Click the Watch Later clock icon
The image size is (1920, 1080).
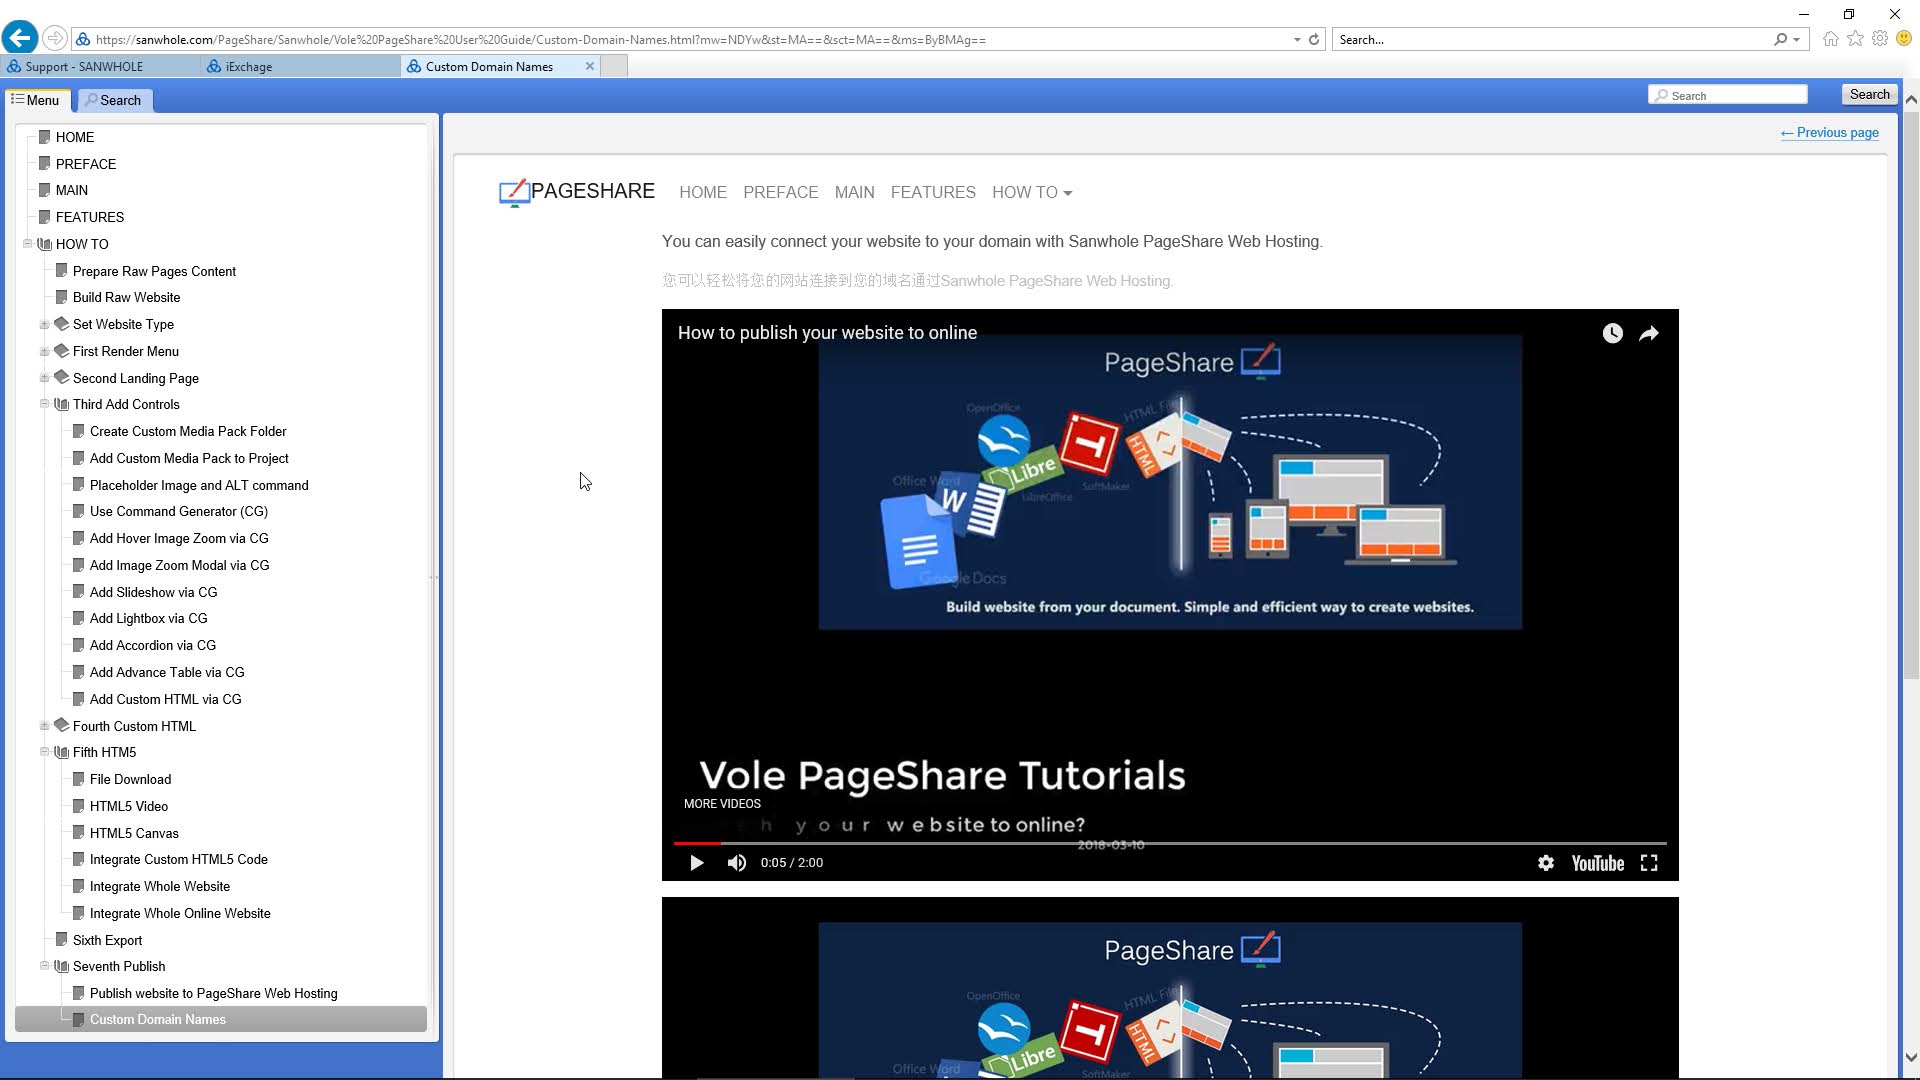pos(1612,334)
